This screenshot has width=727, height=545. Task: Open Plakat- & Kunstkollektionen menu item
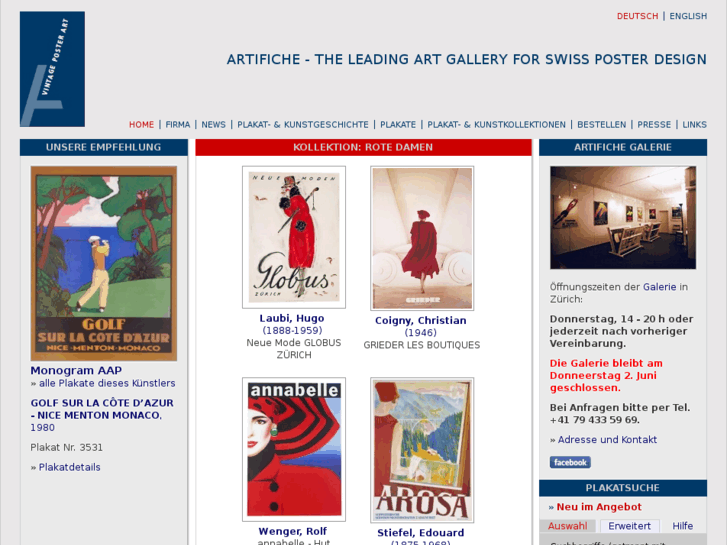coord(496,125)
